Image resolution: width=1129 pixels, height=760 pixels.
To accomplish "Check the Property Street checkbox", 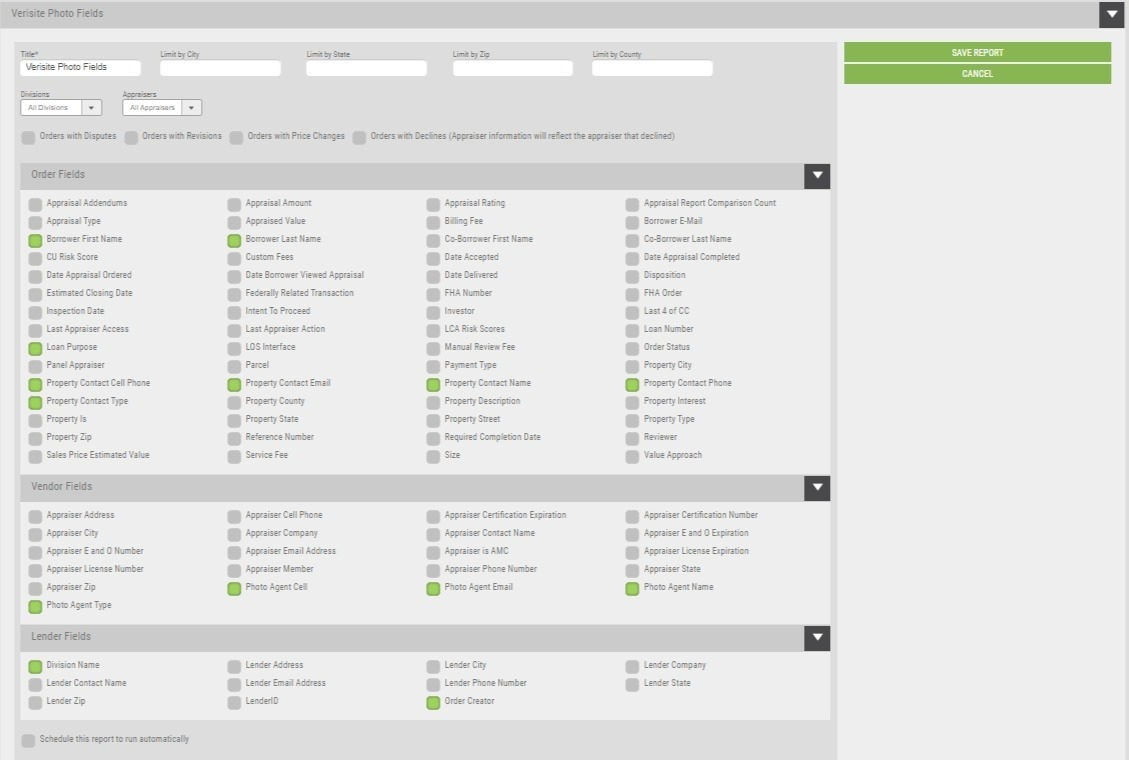I will (x=433, y=420).
